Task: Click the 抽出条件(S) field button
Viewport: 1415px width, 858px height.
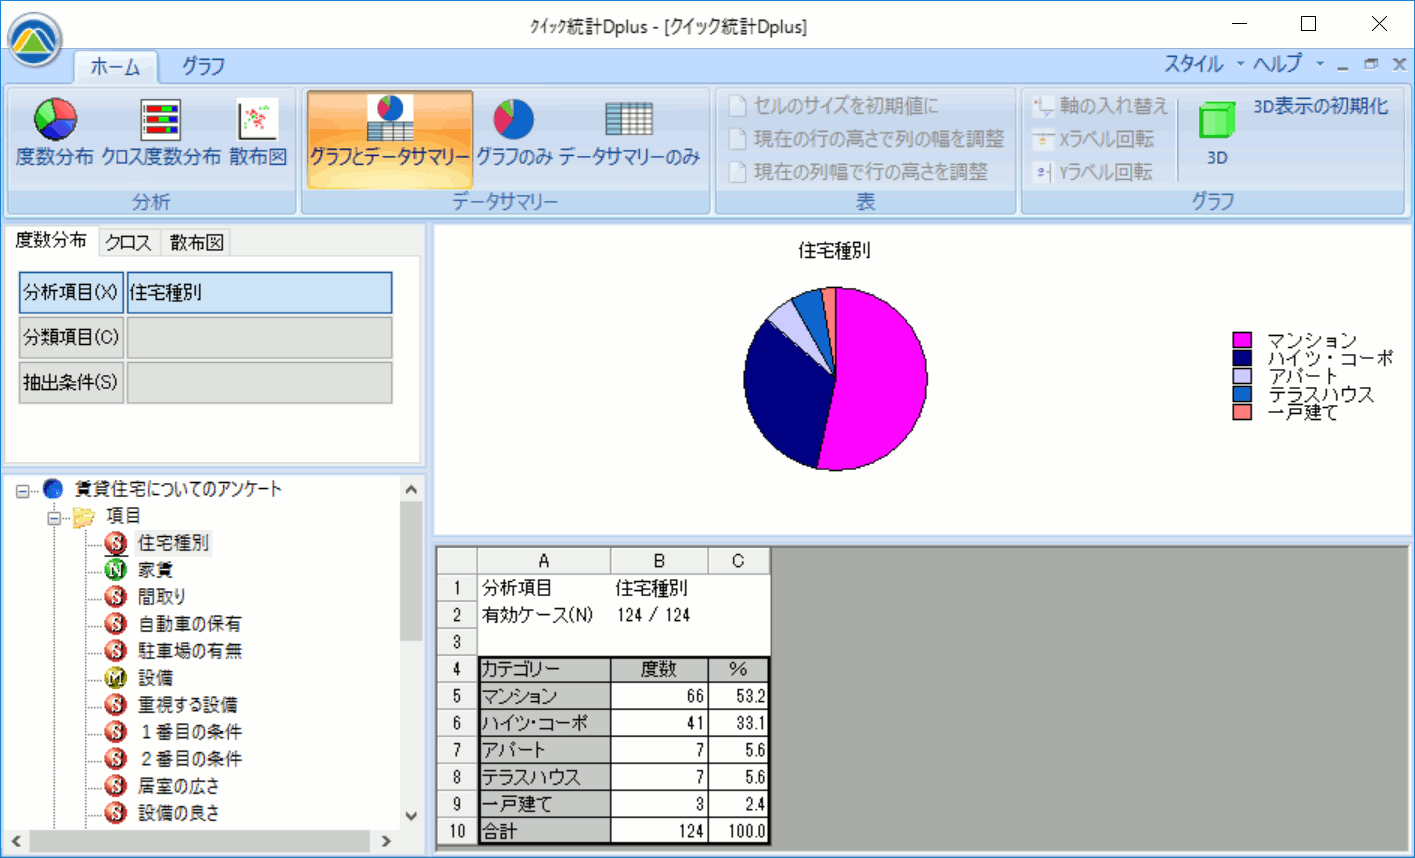Action: coord(71,383)
